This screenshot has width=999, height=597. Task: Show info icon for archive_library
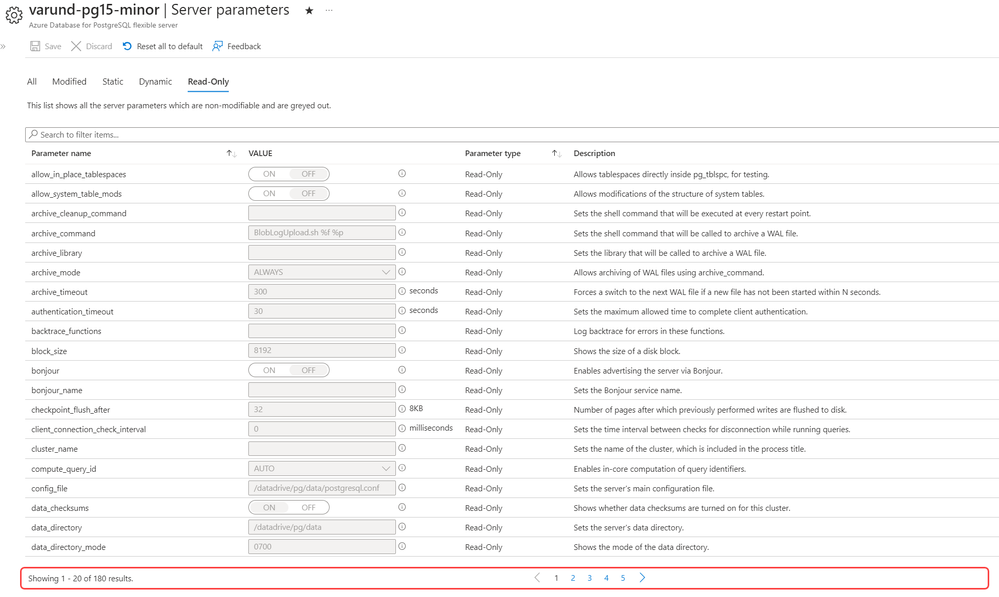(402, 252)
